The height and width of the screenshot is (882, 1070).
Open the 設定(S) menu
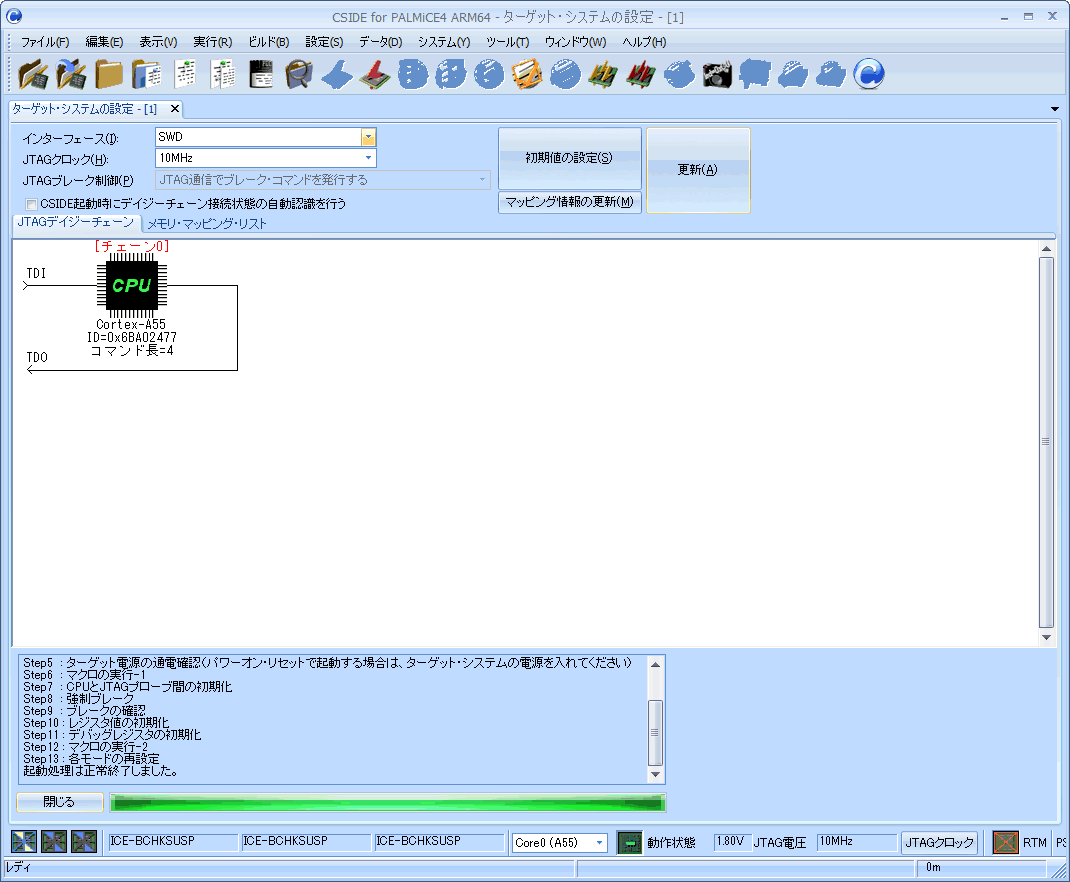coord(324,42)
